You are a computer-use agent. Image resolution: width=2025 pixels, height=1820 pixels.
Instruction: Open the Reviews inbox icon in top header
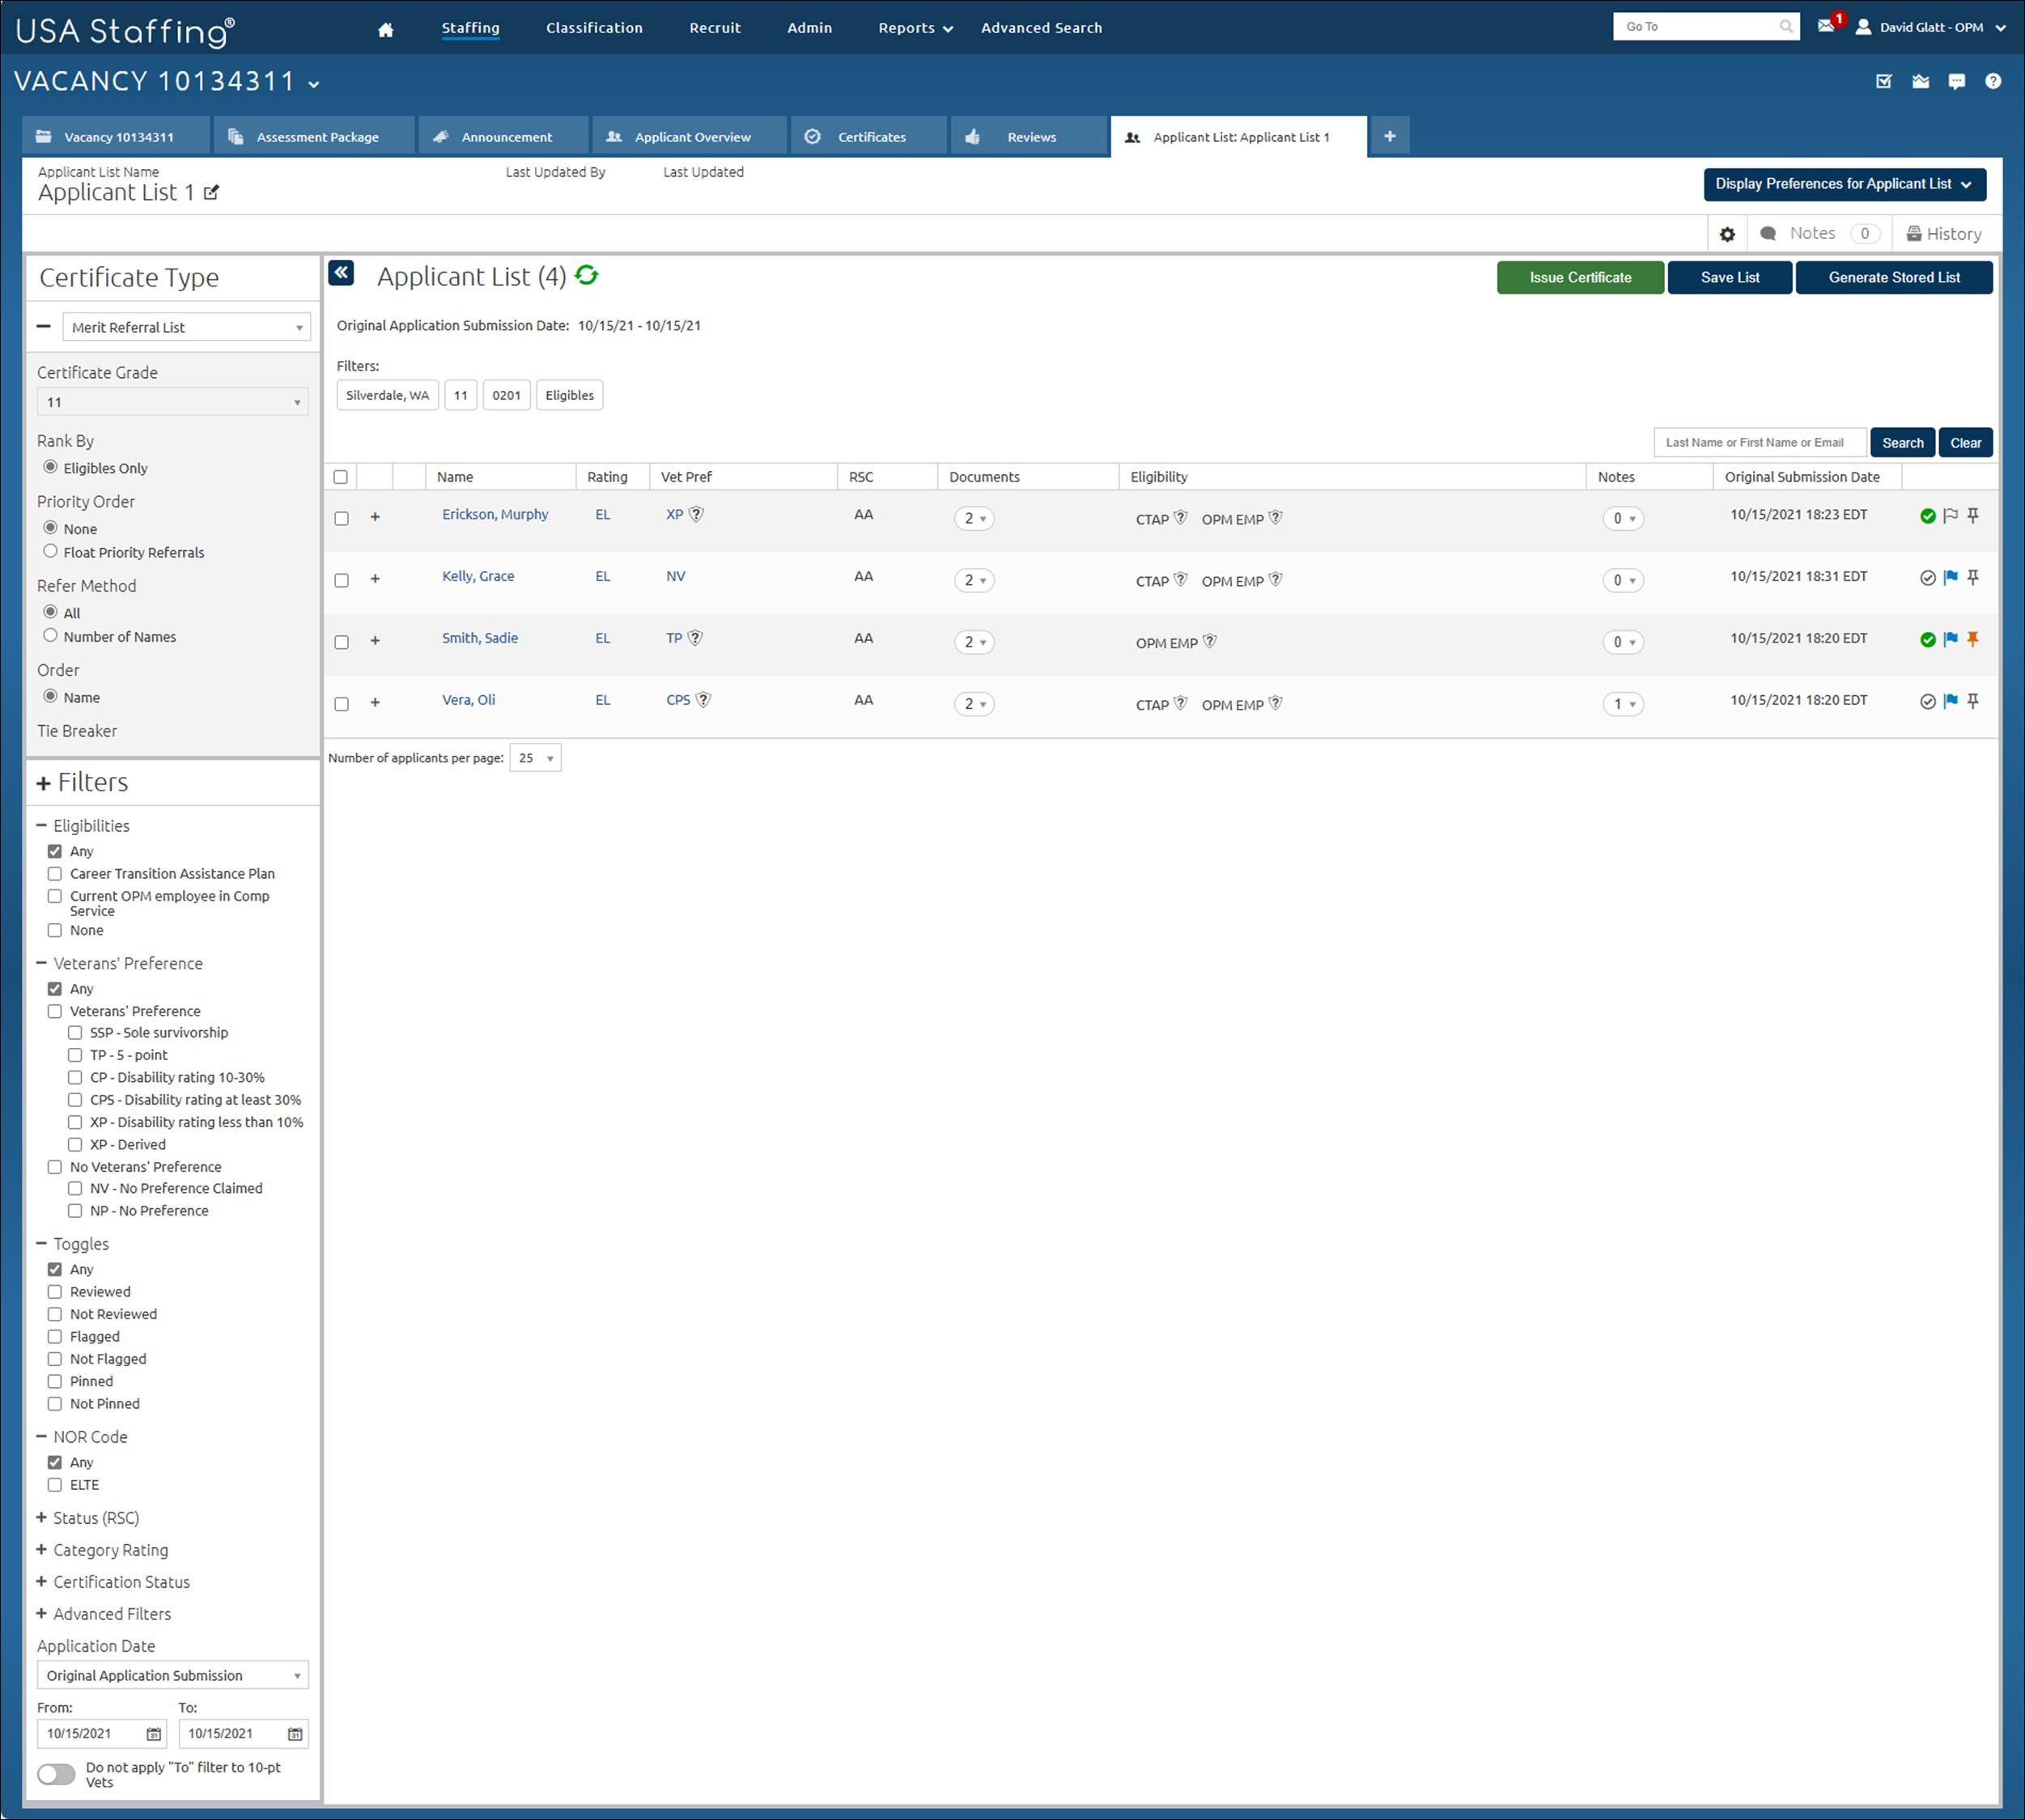[x=1920, y=81]
